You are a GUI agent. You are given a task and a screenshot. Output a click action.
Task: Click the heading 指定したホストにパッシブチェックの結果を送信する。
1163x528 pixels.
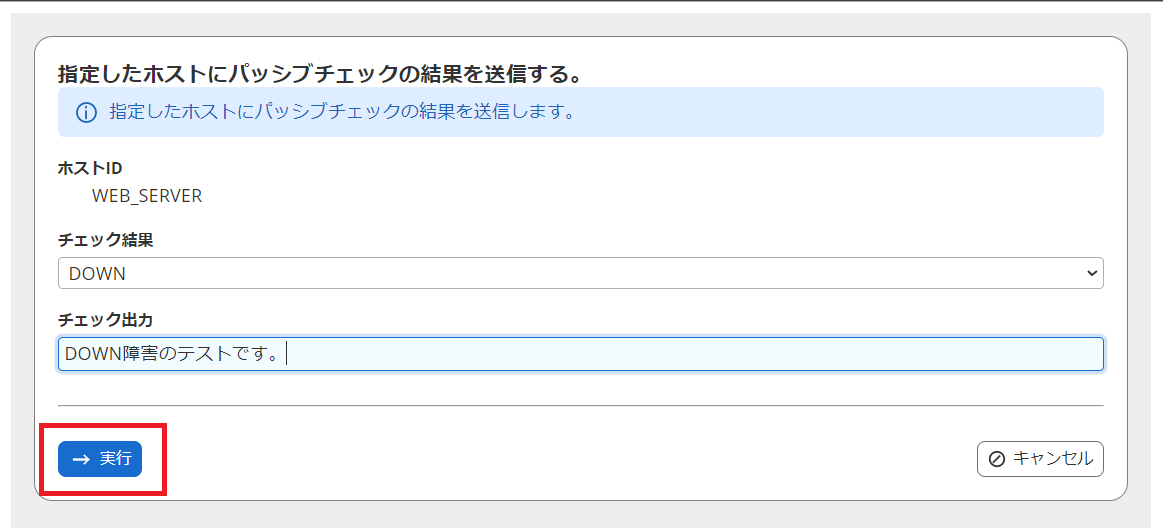320,74
